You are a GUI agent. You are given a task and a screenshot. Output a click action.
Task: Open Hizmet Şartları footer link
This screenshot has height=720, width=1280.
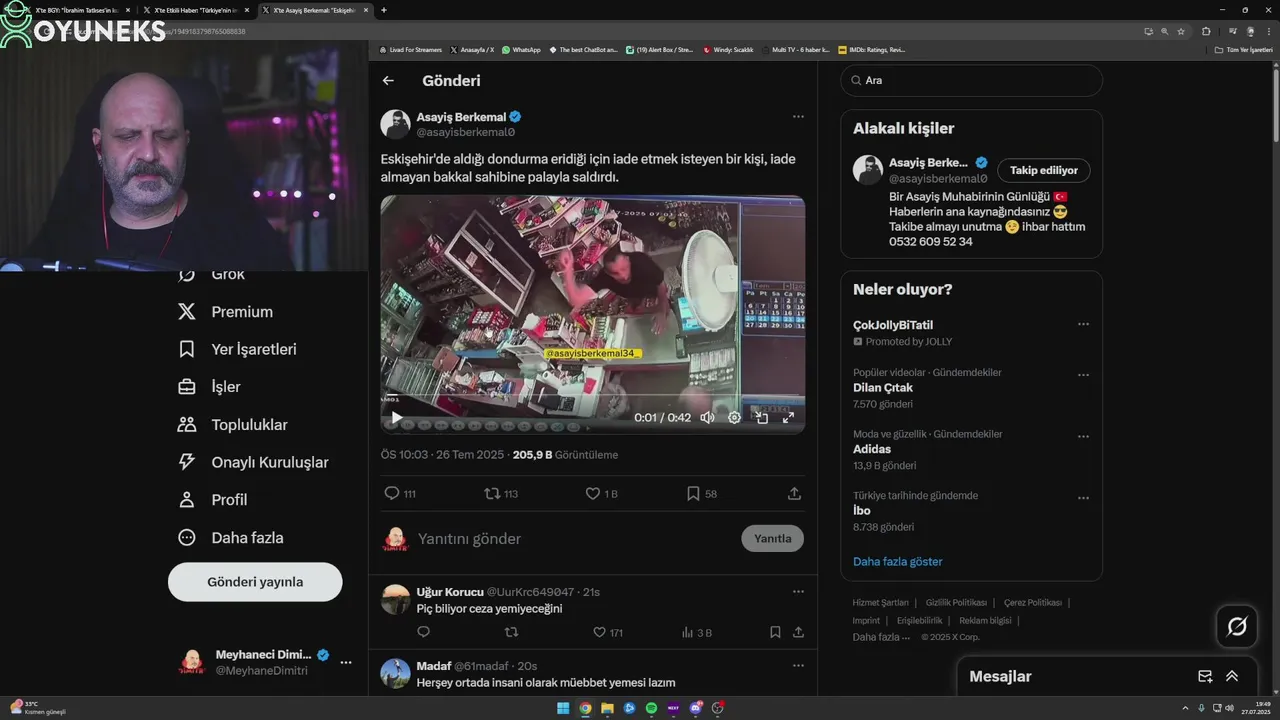880,603
